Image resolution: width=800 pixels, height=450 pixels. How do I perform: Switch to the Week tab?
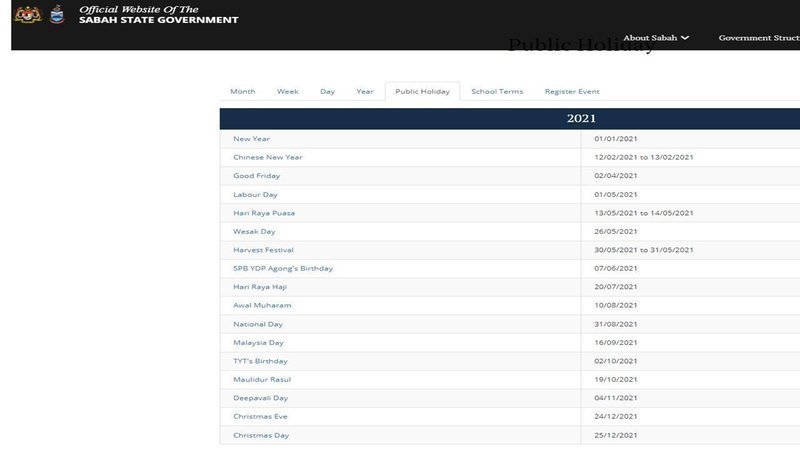[x=287, y=92]
